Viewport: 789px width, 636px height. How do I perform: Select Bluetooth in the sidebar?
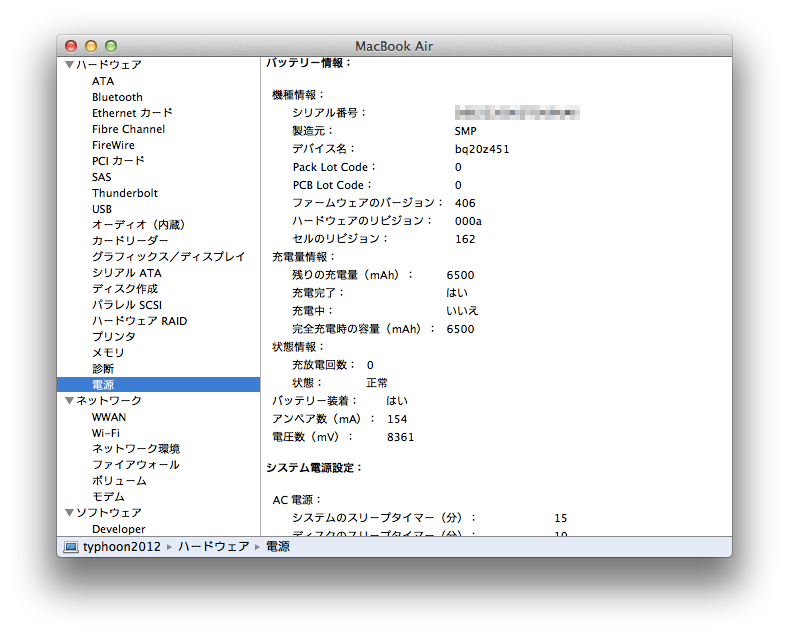(x=117, y=97)
